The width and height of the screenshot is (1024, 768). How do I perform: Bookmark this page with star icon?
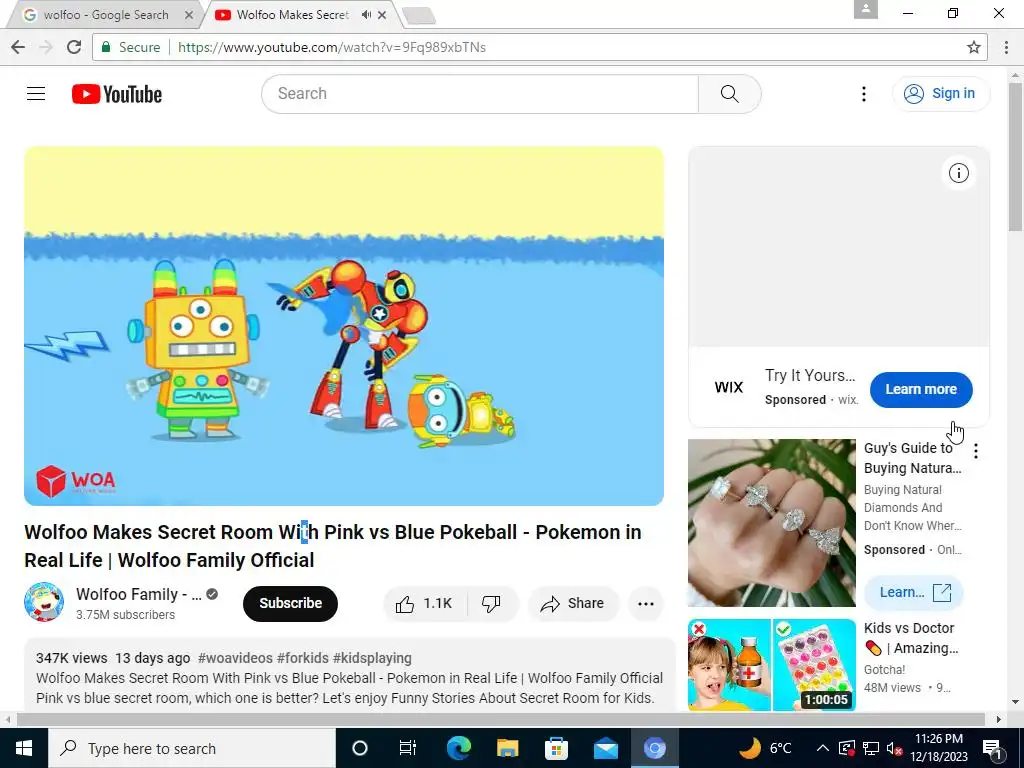tap(974, 47)
